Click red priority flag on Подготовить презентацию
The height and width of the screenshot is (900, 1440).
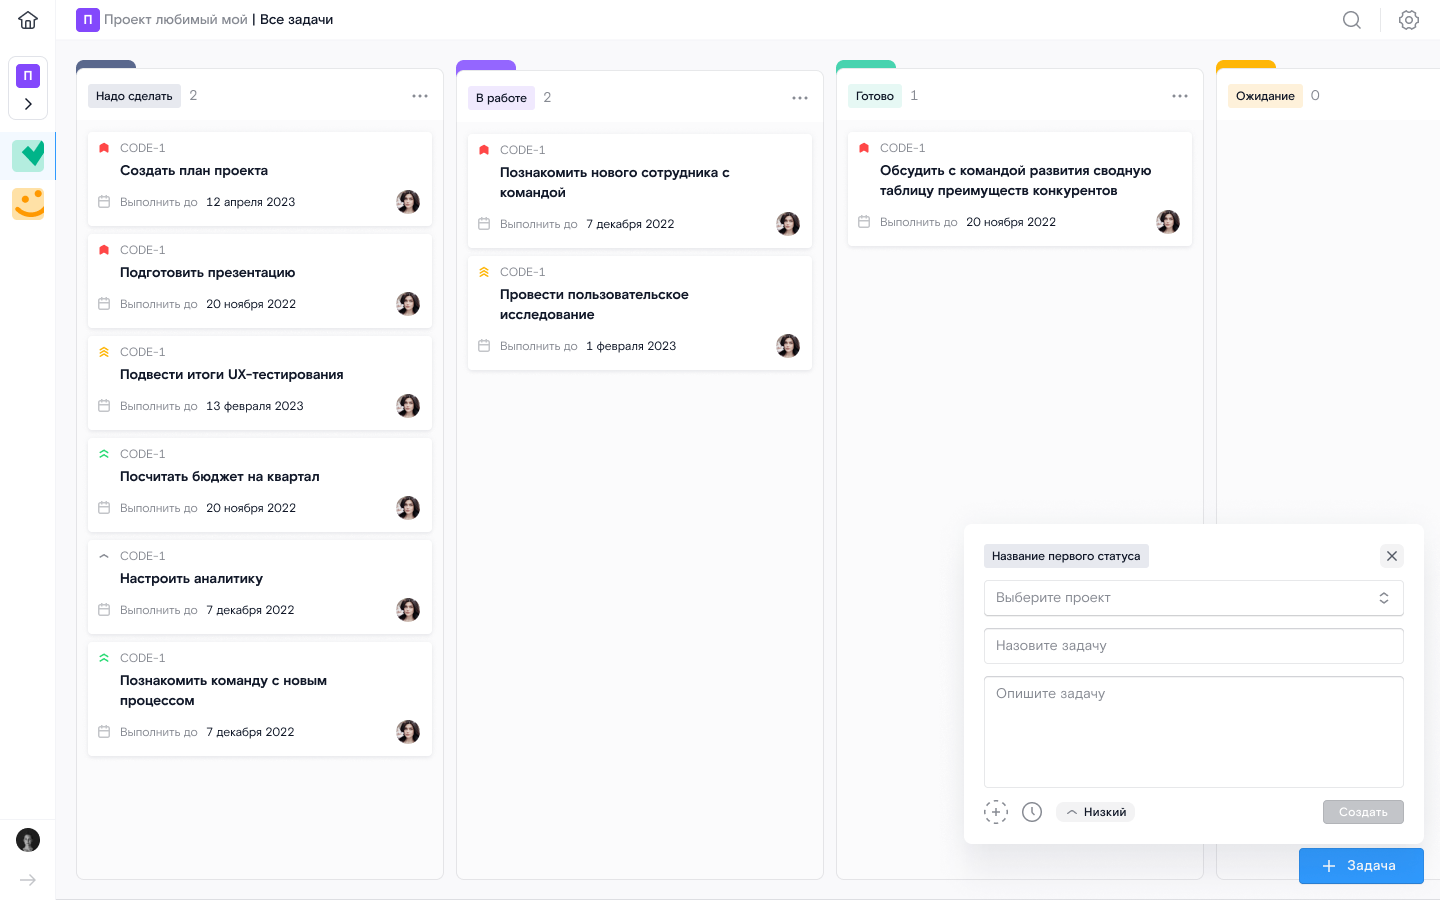coord(104,250)
